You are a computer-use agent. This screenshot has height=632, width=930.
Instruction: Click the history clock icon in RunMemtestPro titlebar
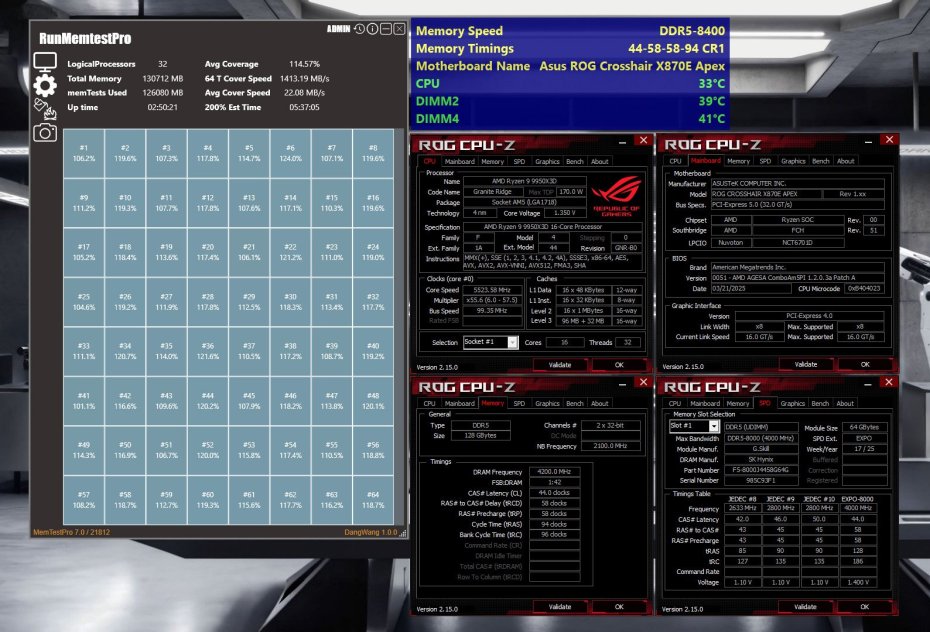pos(359,29)
